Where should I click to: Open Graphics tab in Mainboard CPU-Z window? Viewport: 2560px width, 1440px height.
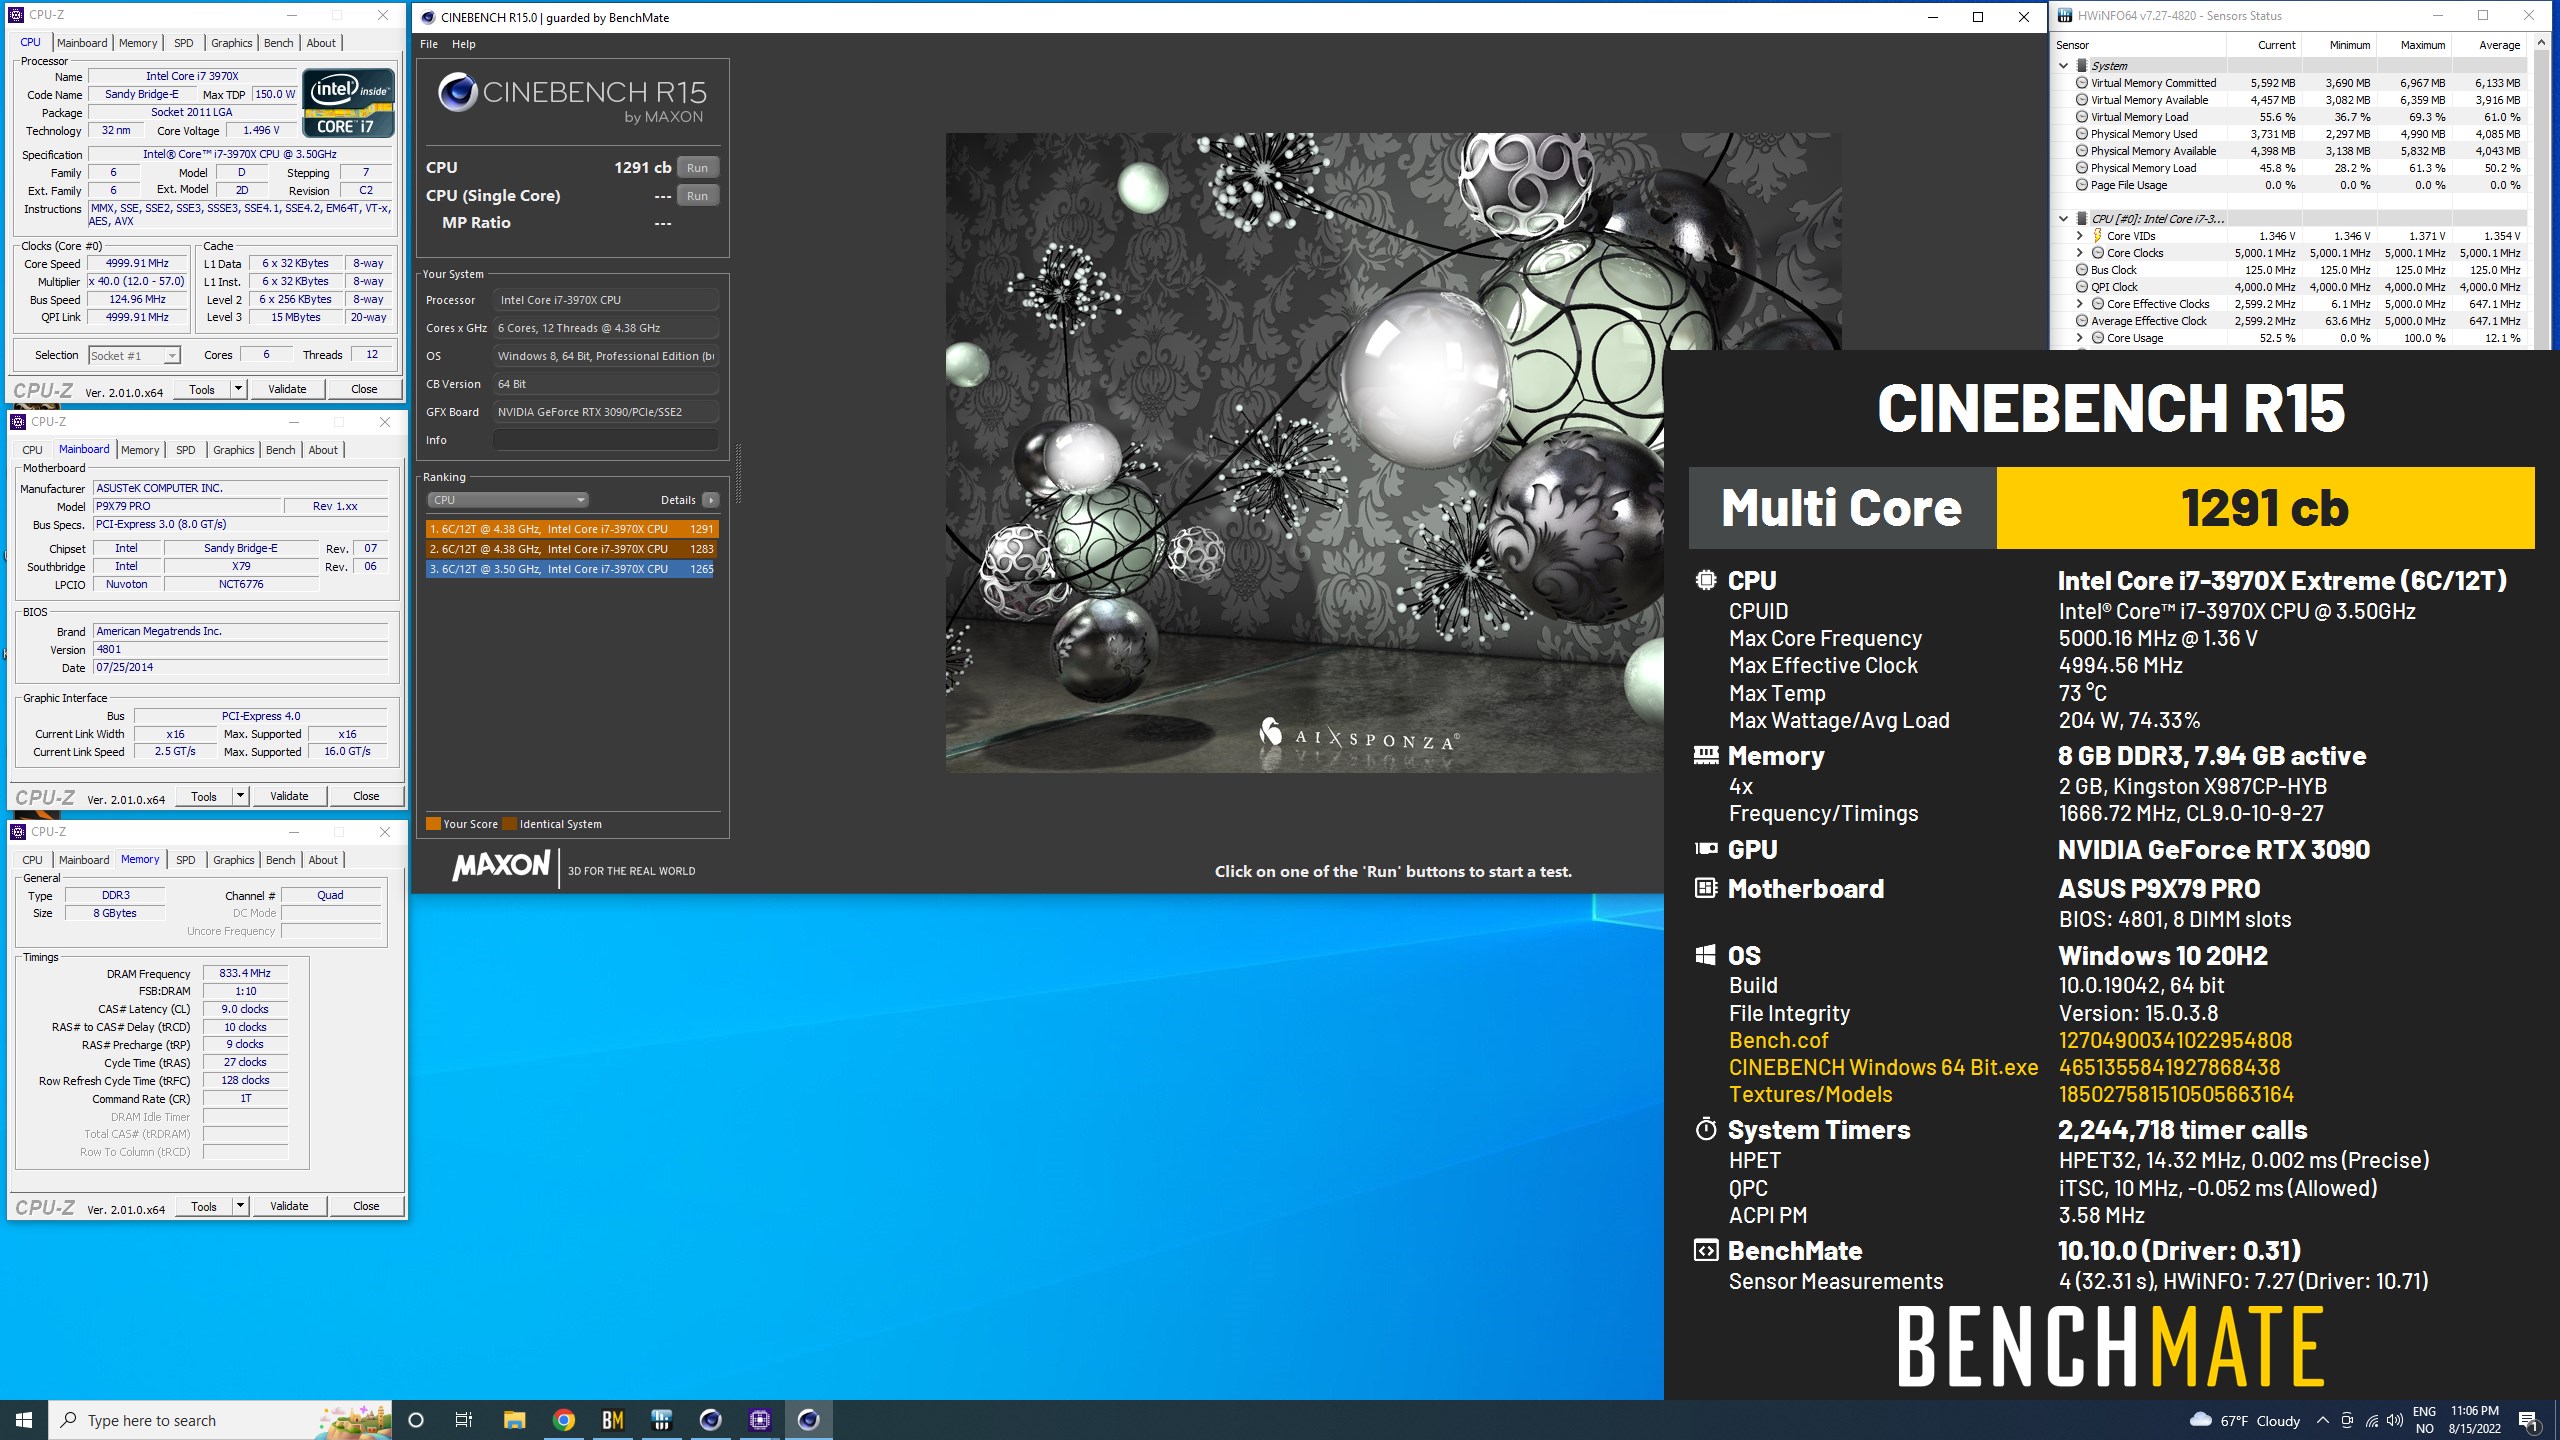click(233, 450)
